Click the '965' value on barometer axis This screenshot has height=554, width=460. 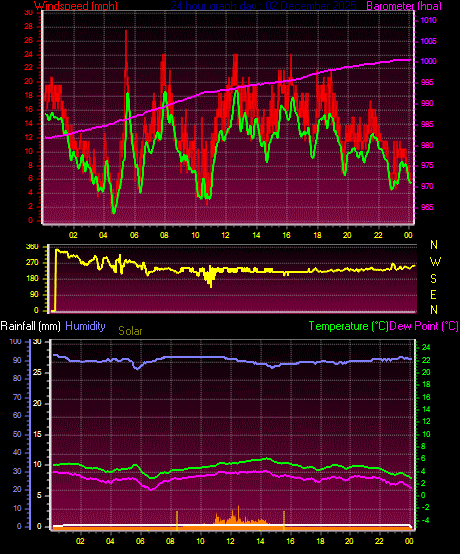click(427, 207)
